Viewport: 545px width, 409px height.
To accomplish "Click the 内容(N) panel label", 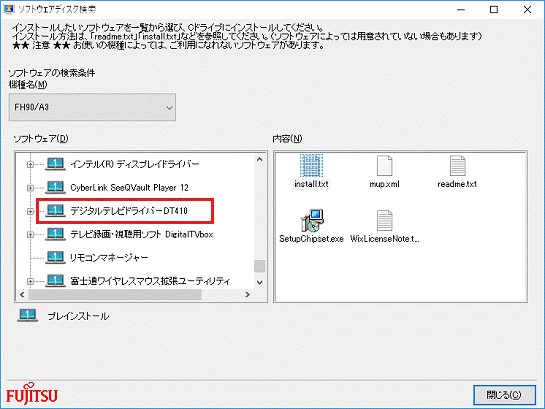I will [287, 139].
